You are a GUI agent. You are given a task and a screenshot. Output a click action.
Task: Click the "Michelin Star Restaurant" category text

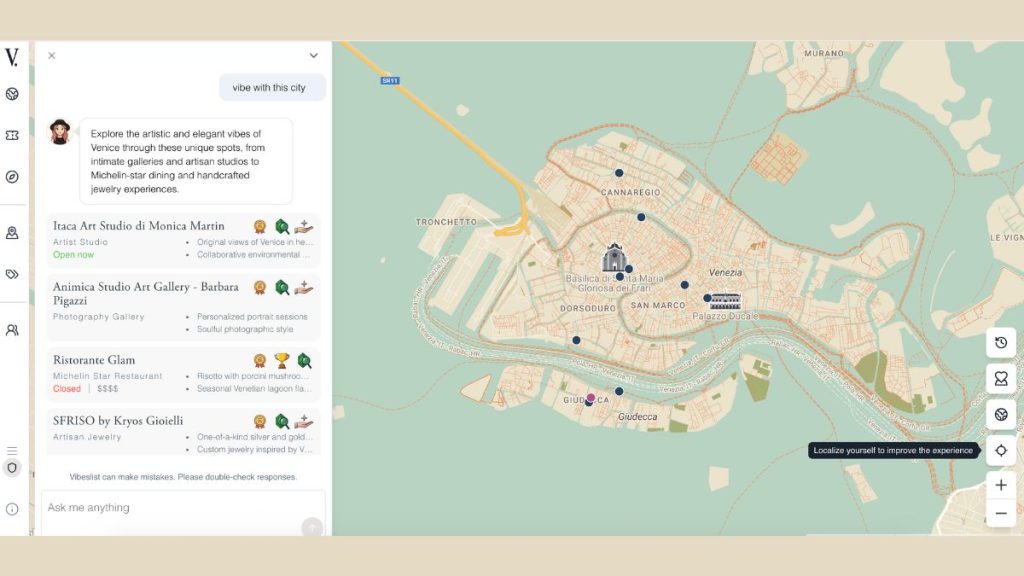point(108,376)
